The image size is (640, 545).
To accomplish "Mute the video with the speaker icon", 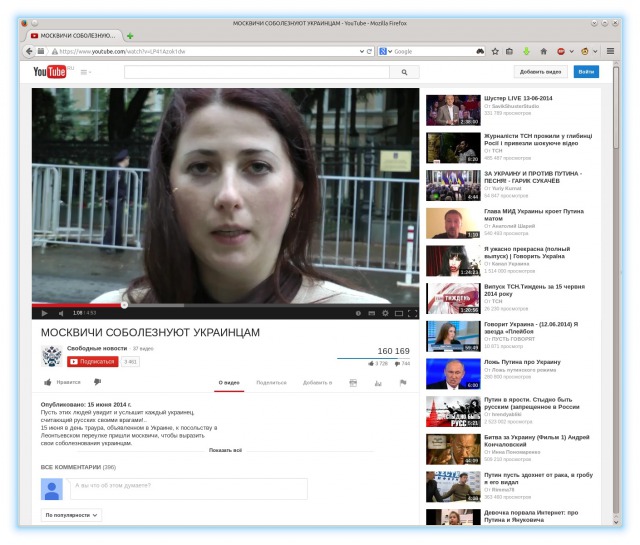I will click(60, 312).
